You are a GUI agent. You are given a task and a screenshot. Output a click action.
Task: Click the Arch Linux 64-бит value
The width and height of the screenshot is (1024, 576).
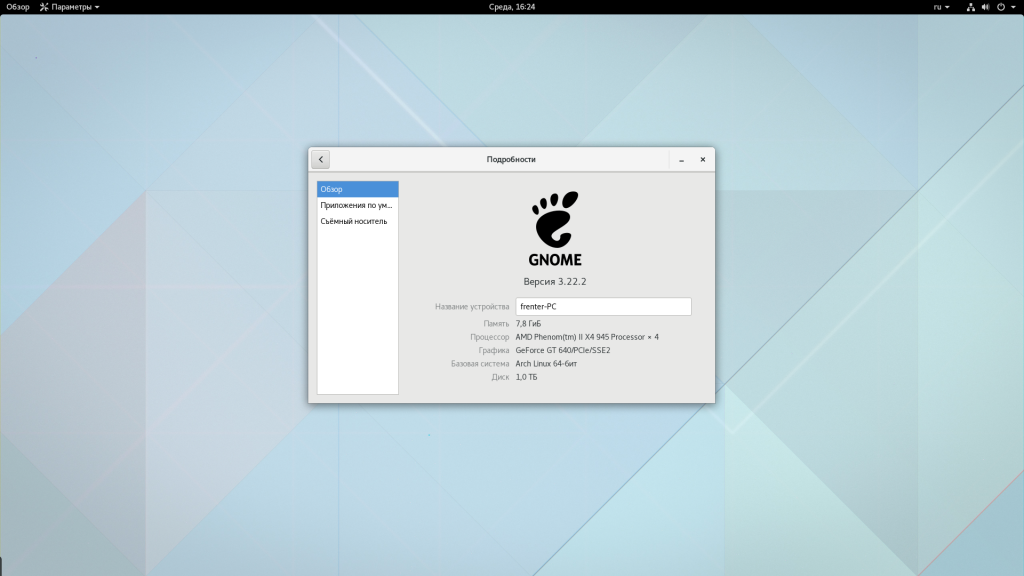click(546, 364)
